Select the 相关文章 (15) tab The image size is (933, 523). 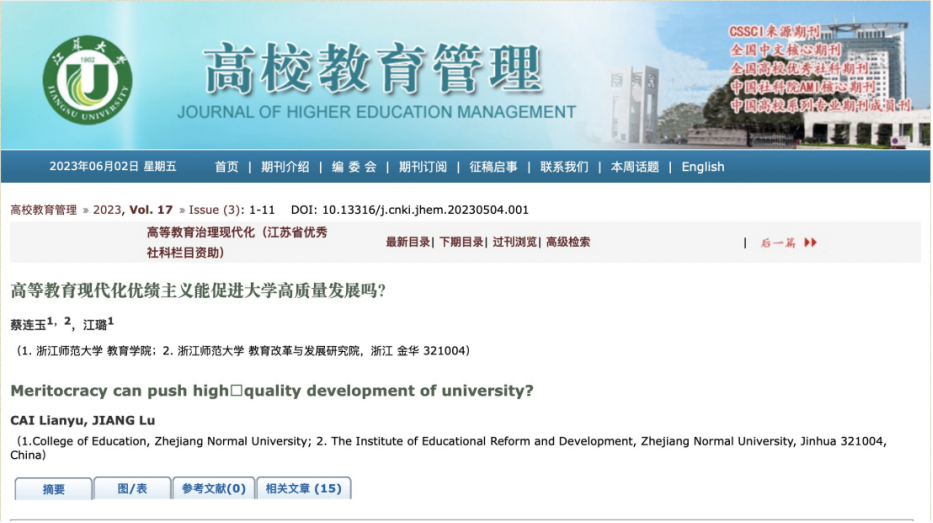click(303, 489)
